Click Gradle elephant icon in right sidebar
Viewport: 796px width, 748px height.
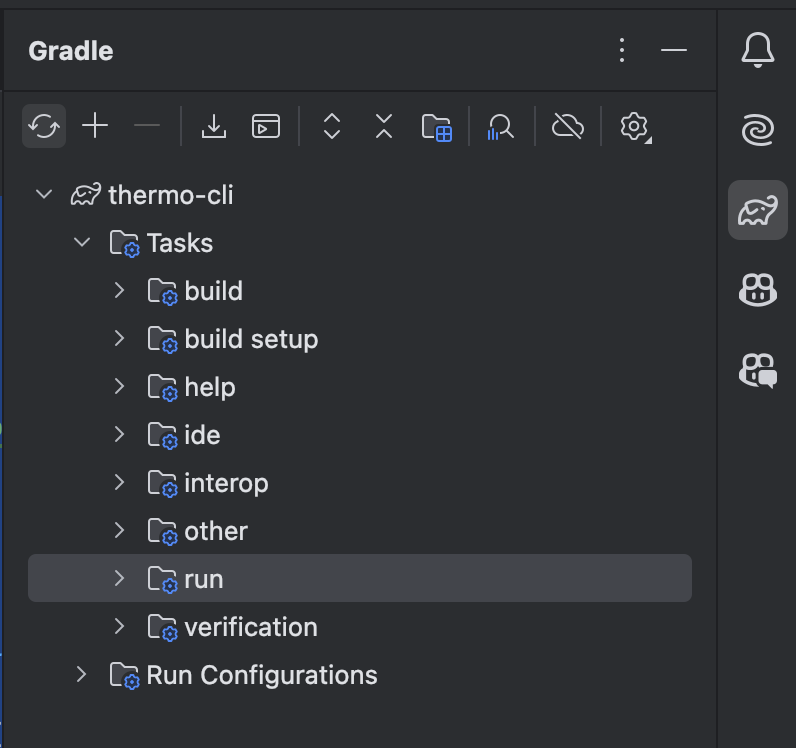click(757, 210)
